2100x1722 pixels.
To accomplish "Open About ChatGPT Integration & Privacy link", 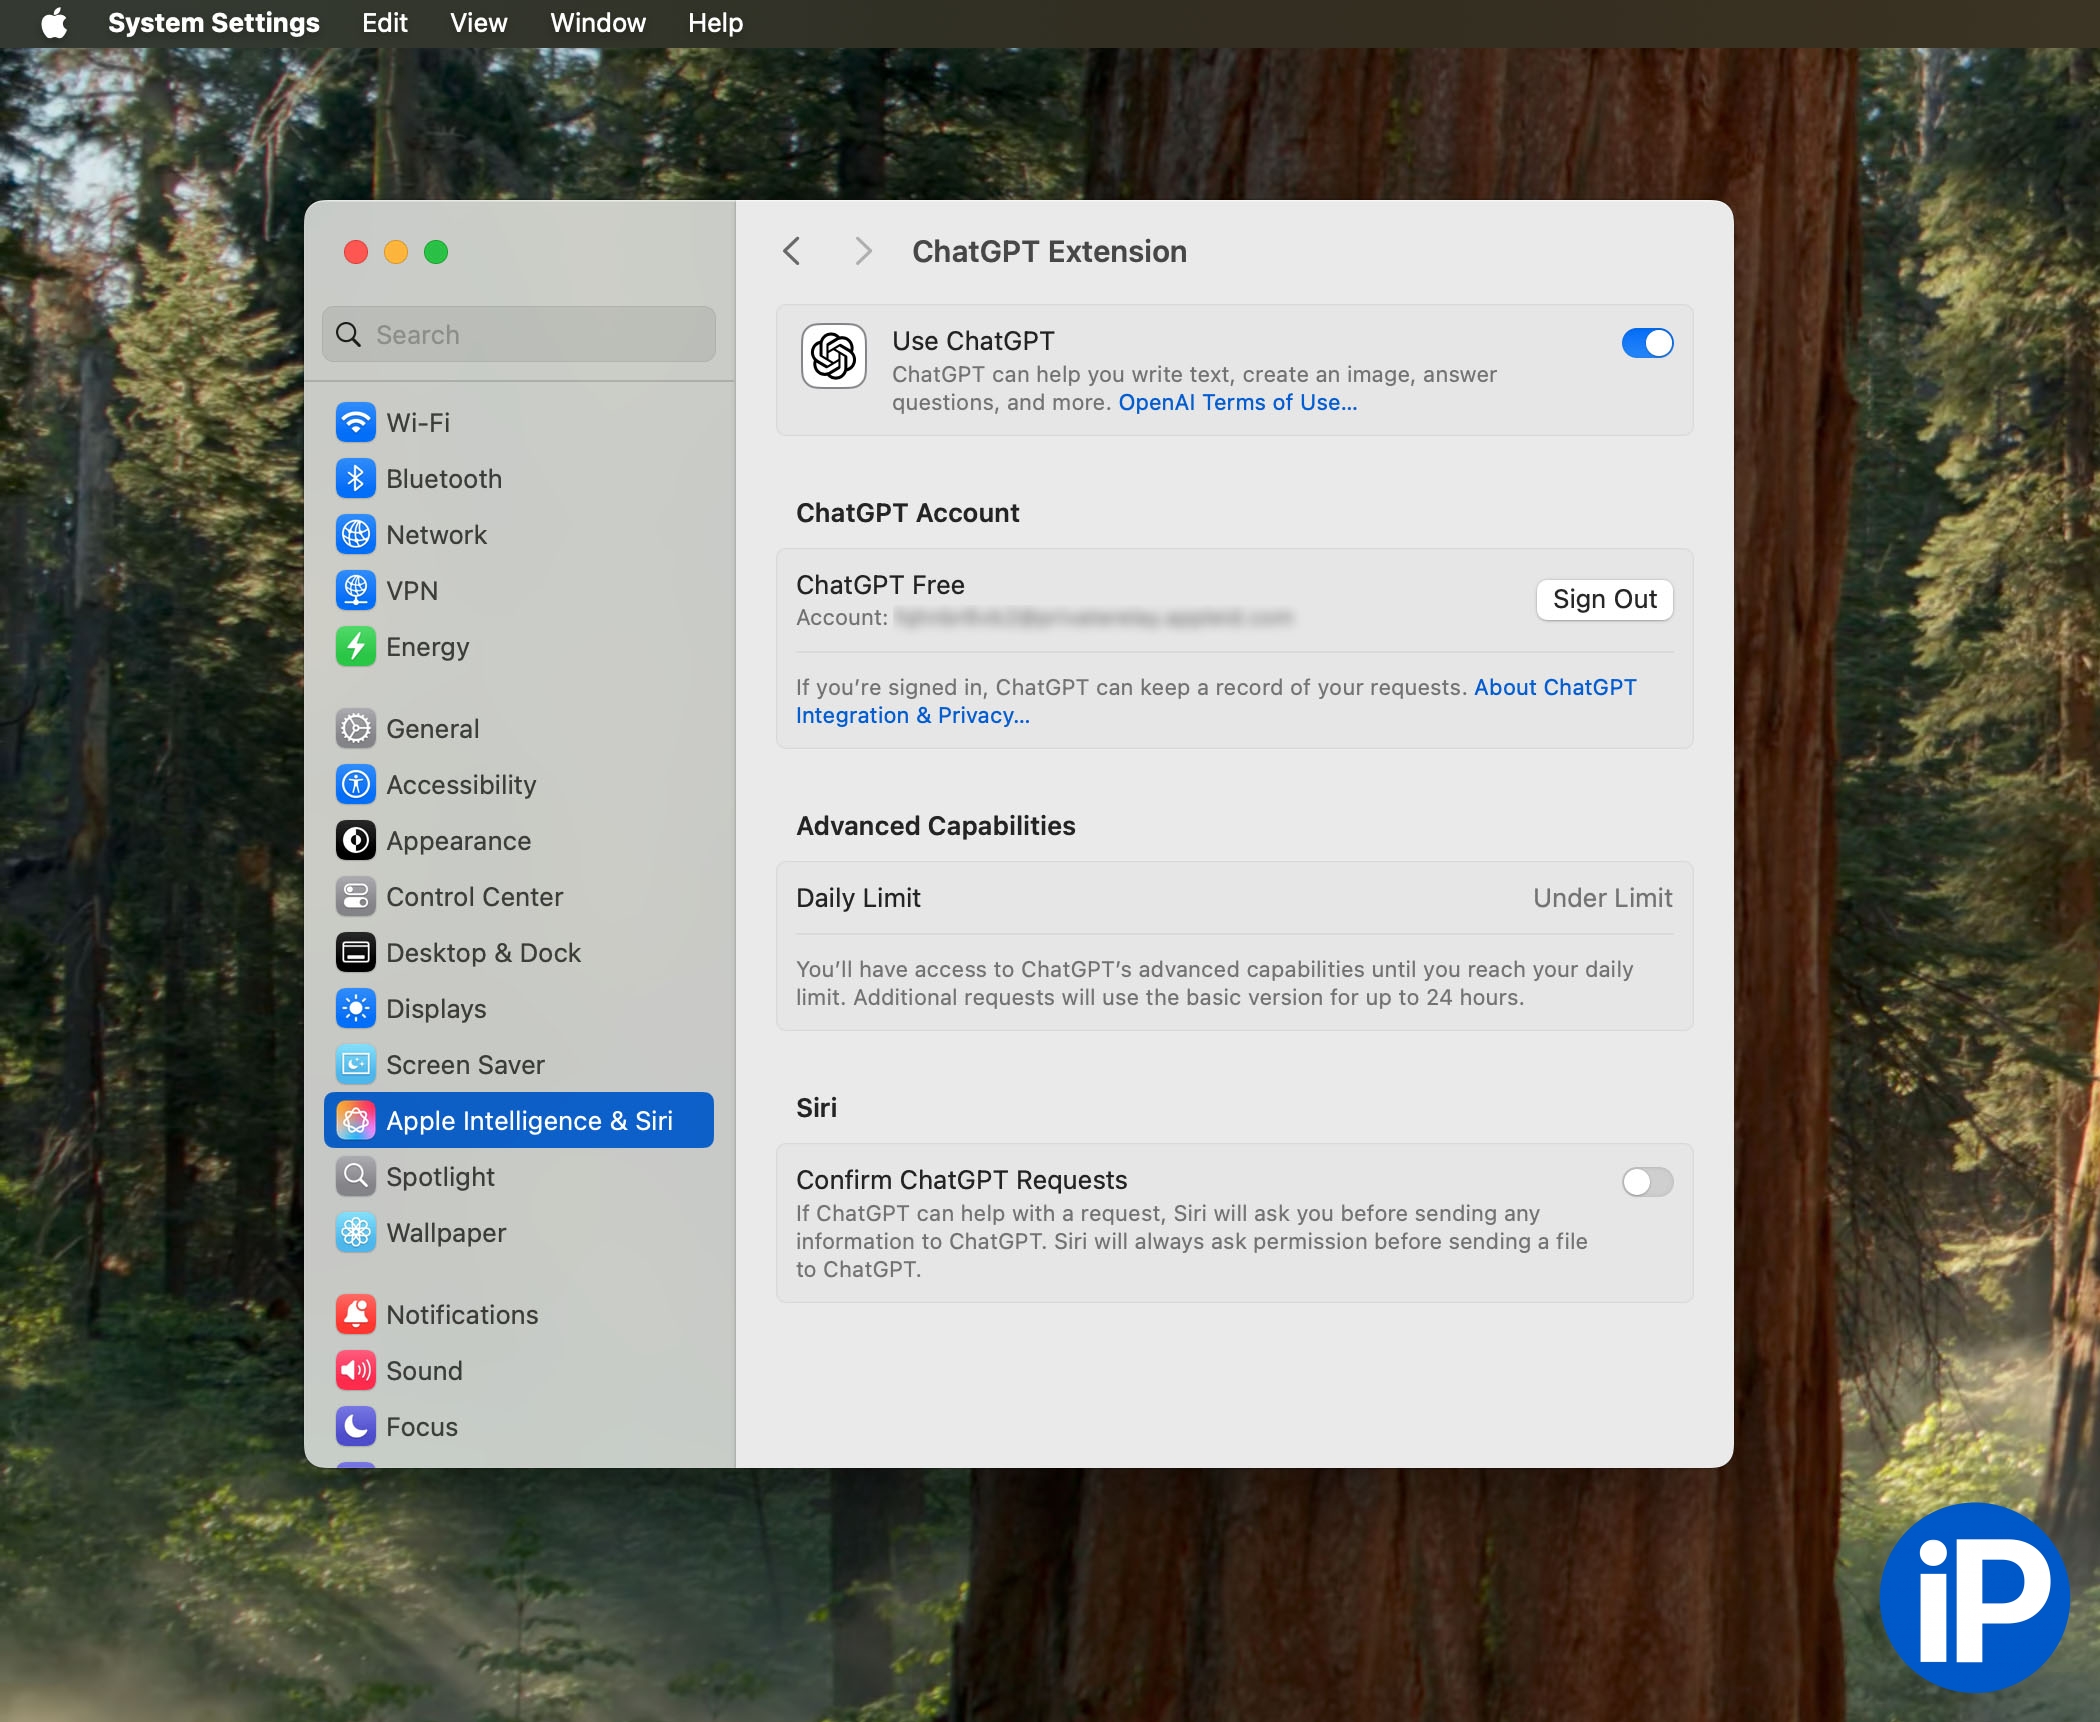I will [1554, 687].
